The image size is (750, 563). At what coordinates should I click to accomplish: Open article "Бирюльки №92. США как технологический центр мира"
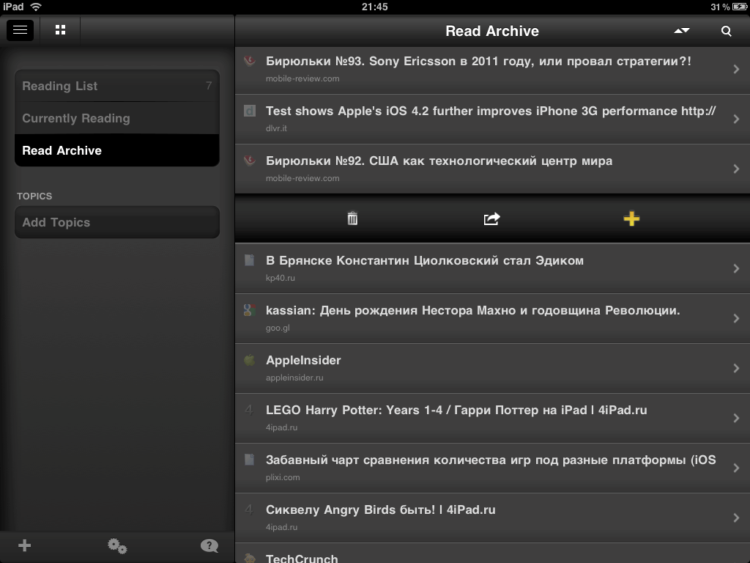pos(492,169)
